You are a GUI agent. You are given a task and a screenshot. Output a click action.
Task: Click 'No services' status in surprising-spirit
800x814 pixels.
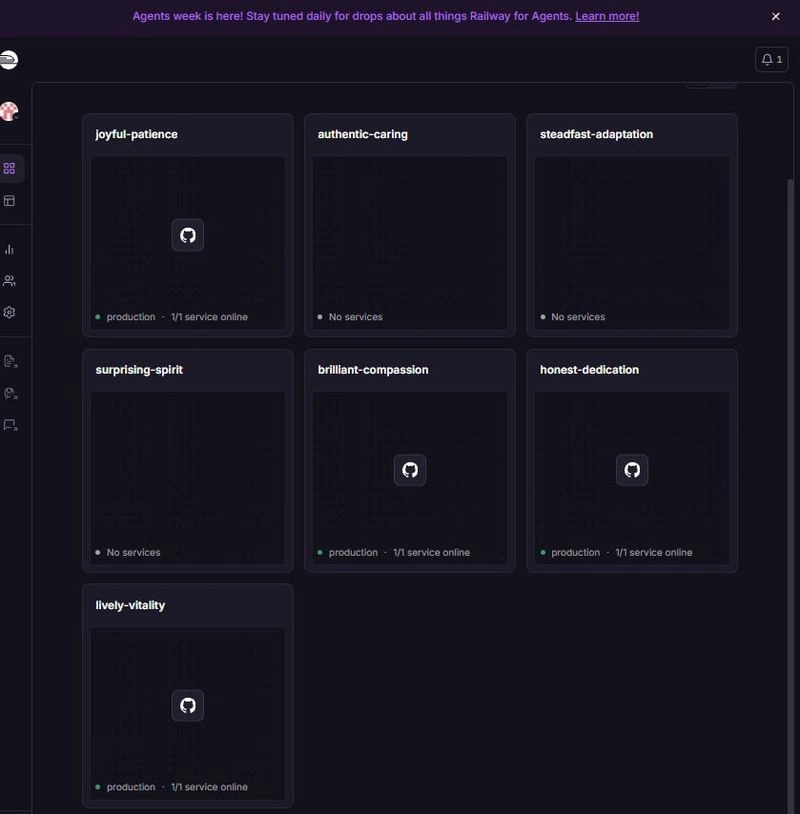(x=133, y=553)
